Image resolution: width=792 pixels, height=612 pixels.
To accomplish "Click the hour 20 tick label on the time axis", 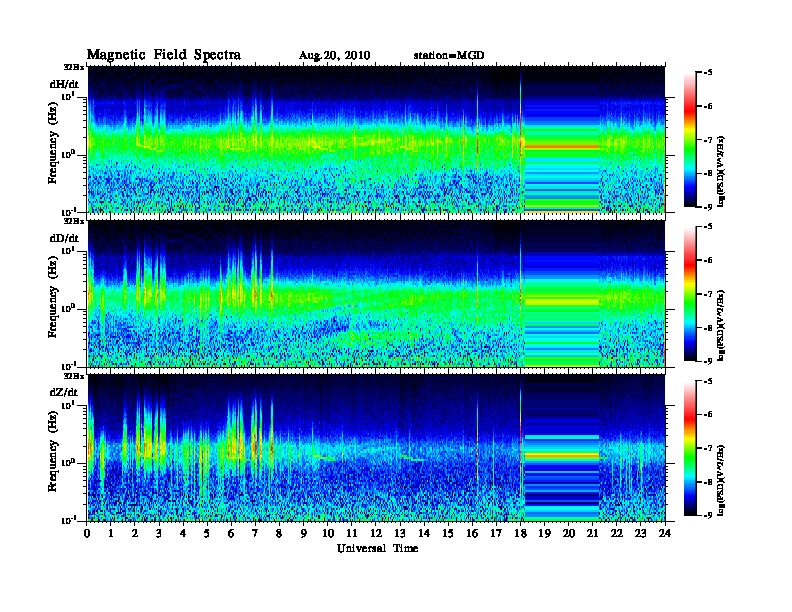I will pyautogui.click(x=569, y=533).
